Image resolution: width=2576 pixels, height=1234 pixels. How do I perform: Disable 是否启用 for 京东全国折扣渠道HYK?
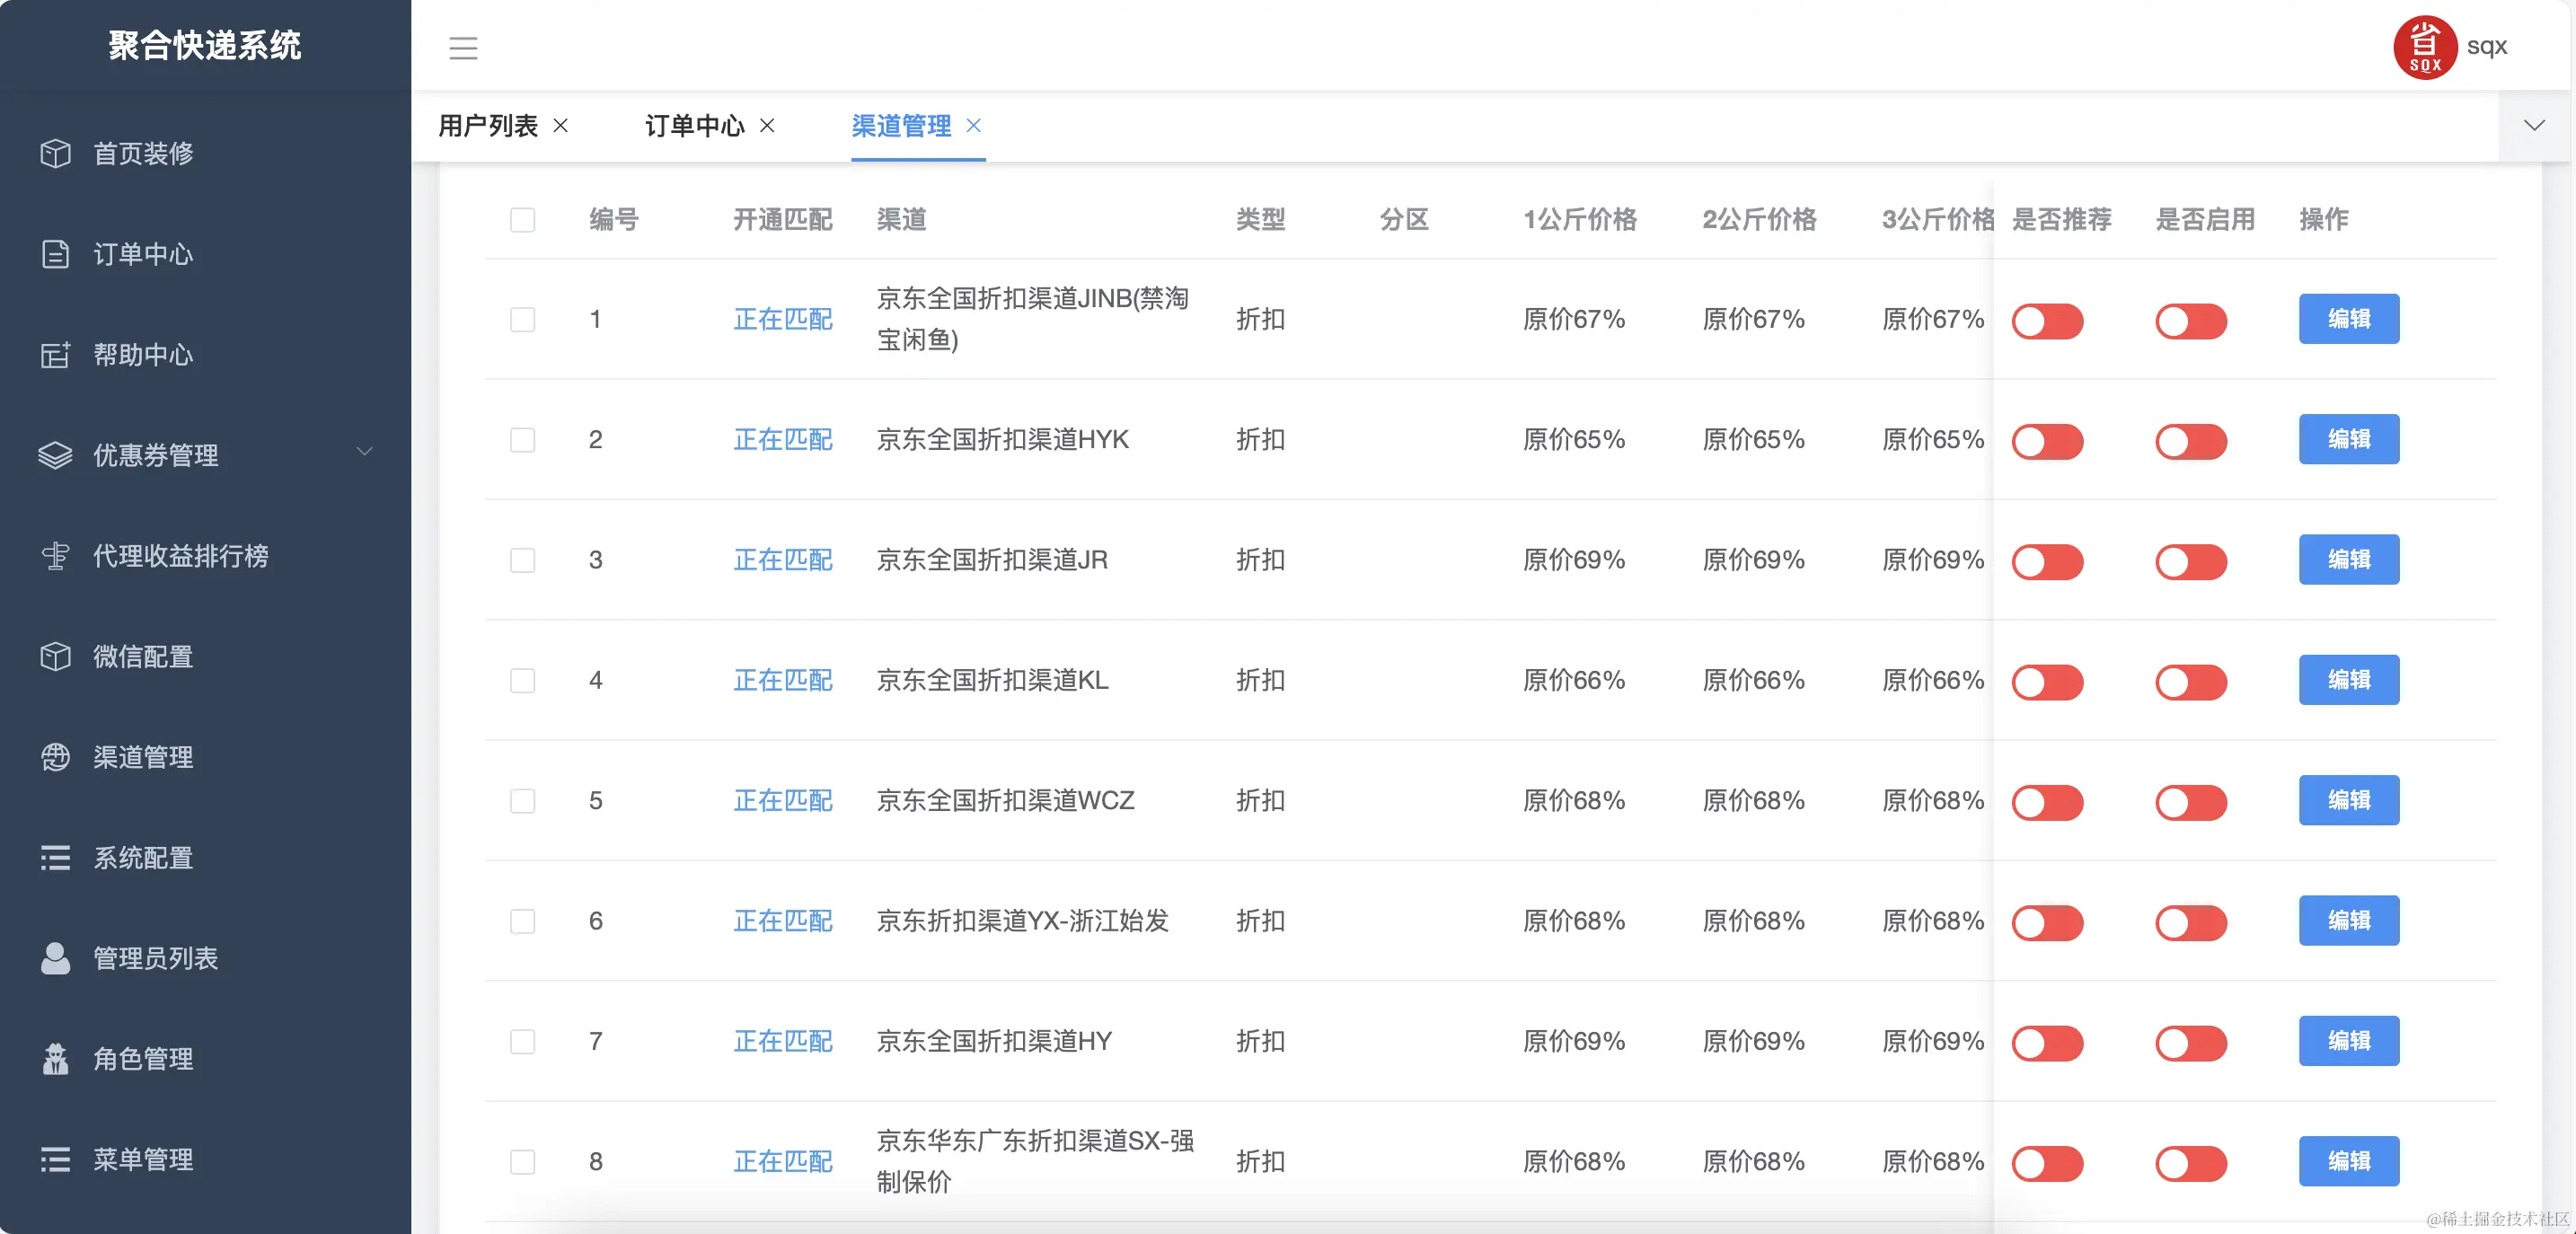[x=2191, y=441]
